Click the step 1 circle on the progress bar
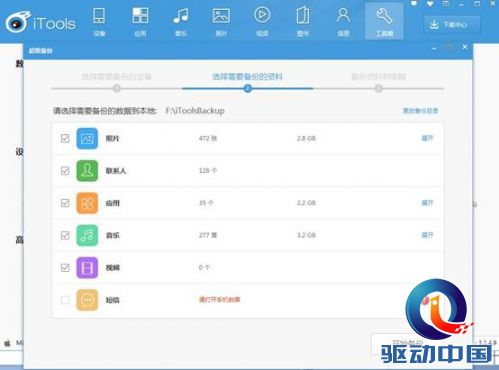This screenshot has height=370, width=499. 117,89
